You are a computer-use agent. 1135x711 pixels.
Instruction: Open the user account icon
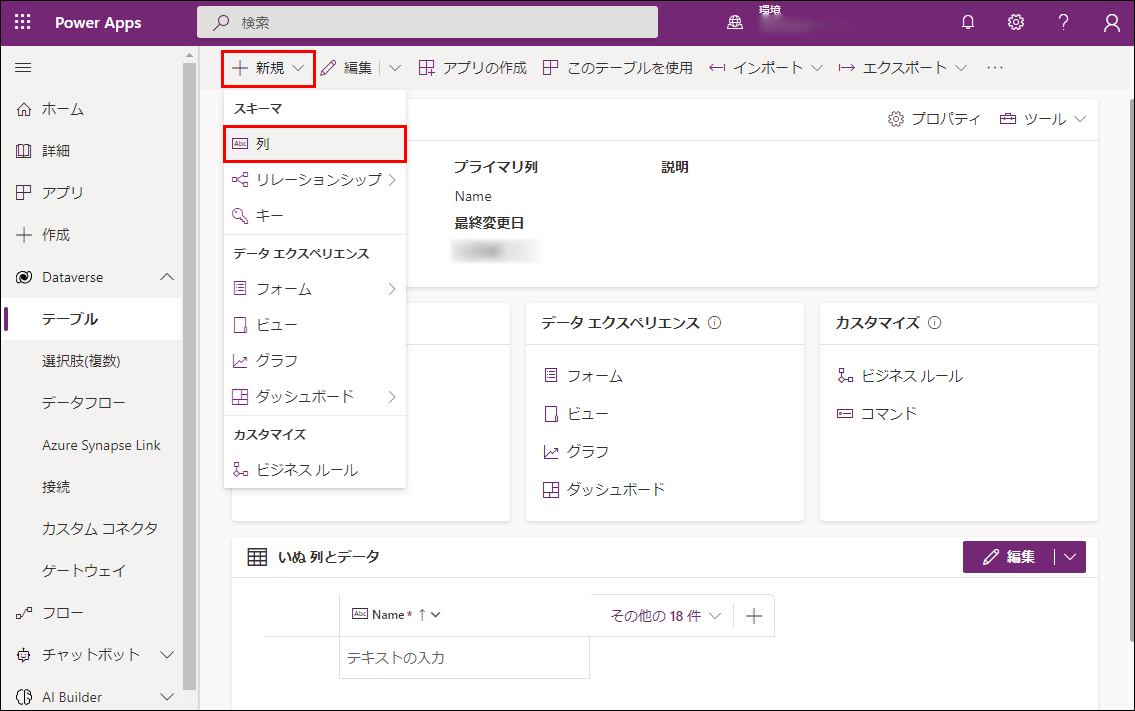1112,22
